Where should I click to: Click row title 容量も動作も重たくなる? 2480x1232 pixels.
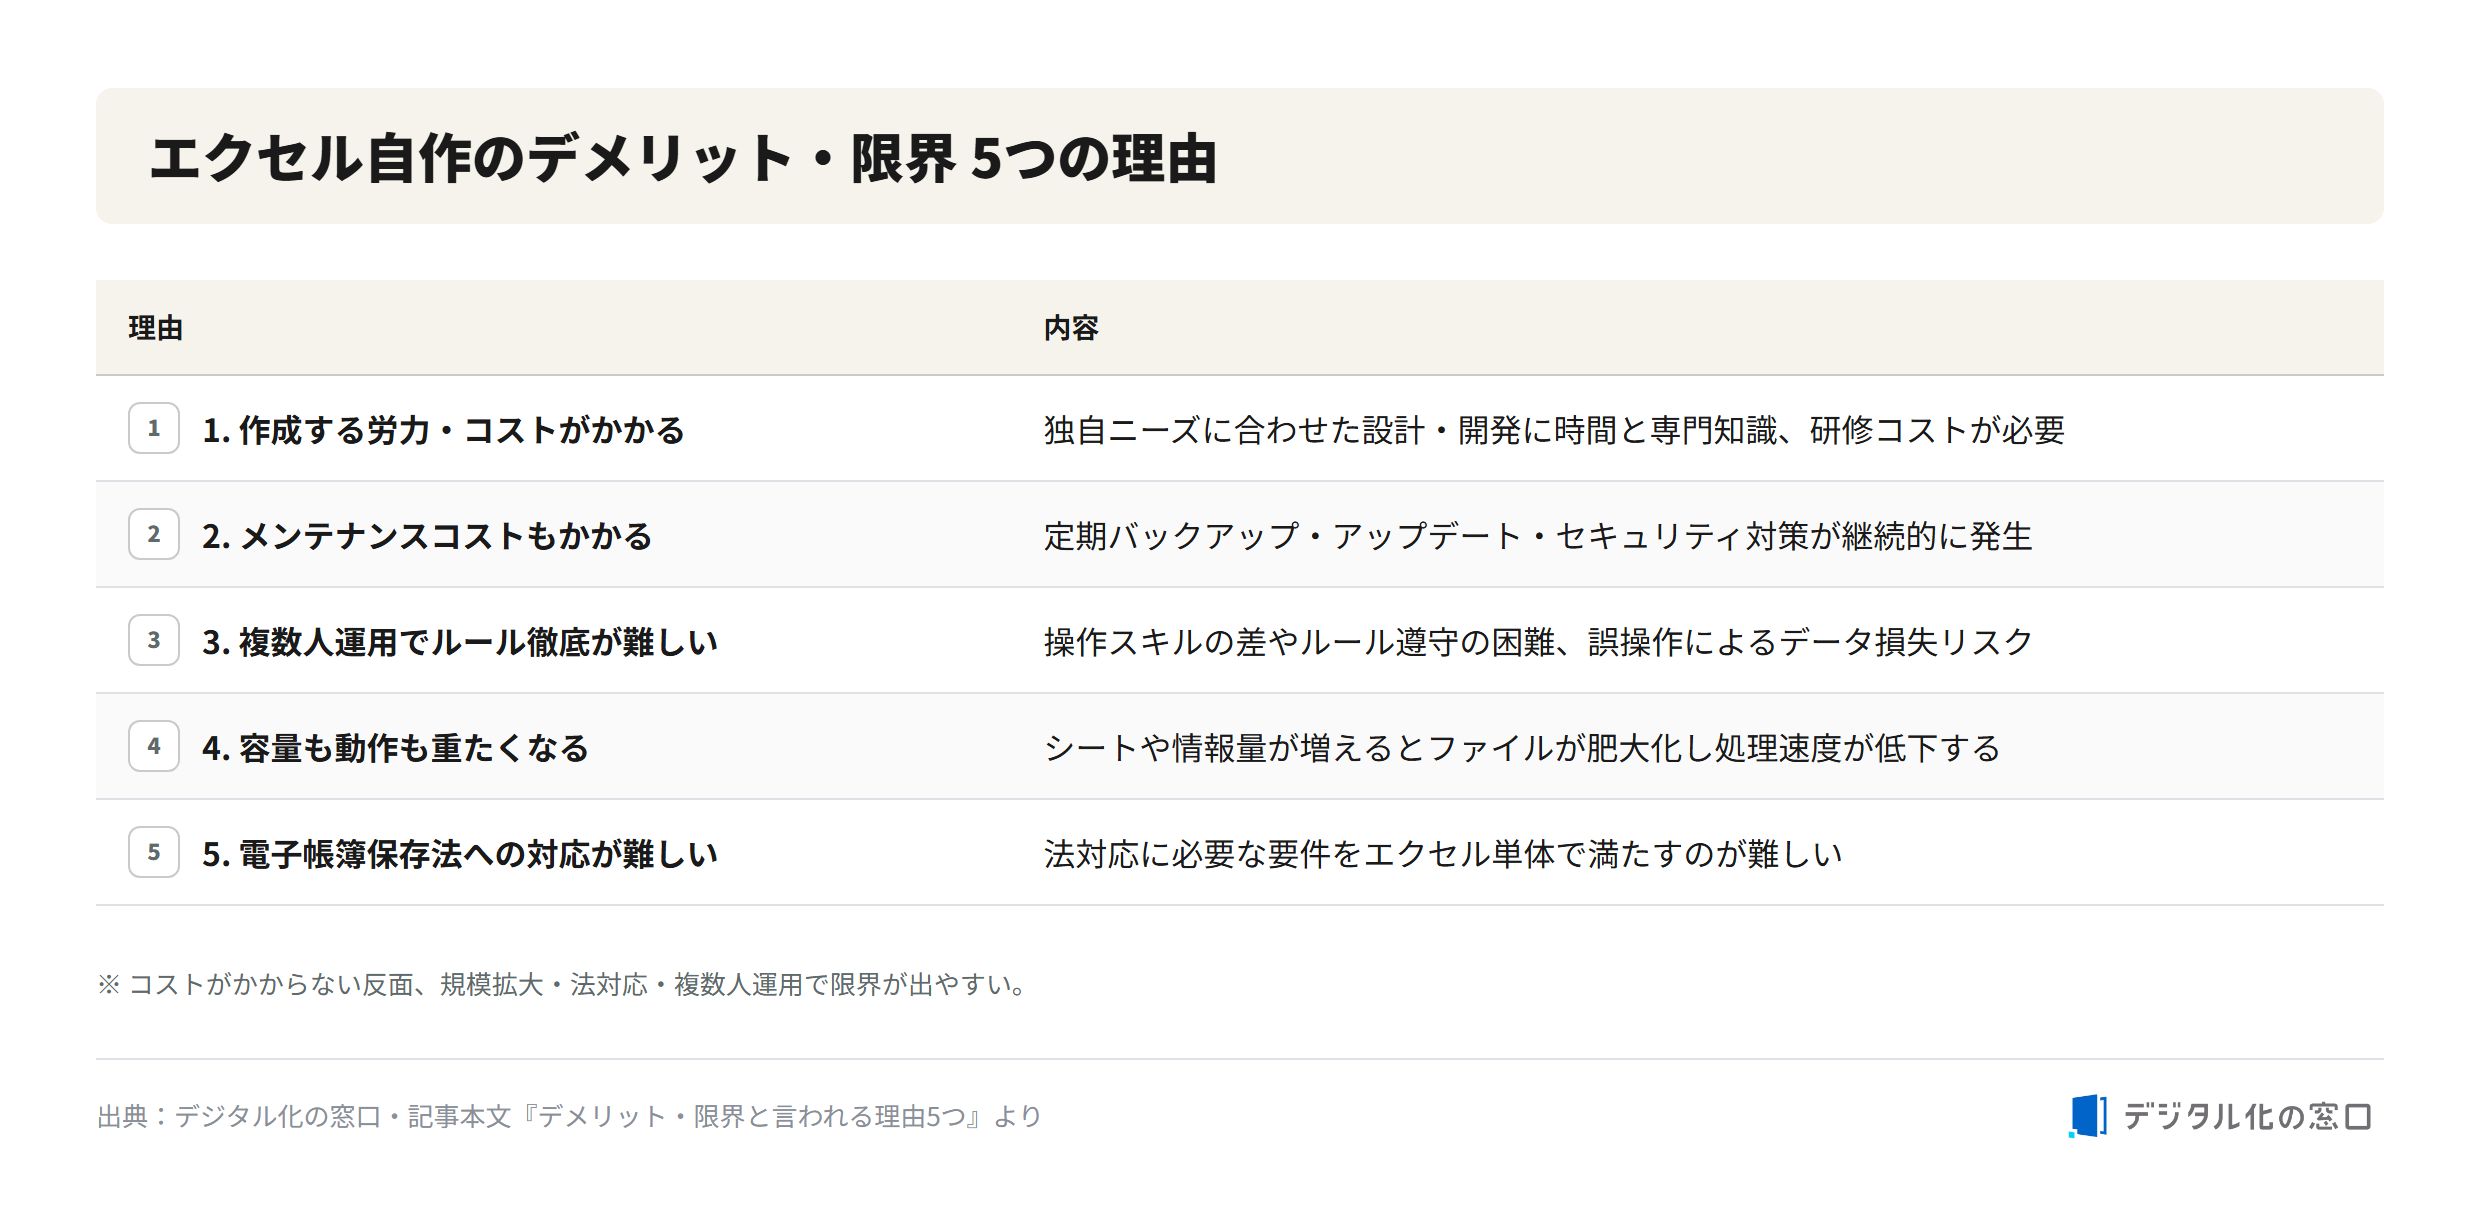[x=395, y=748]
